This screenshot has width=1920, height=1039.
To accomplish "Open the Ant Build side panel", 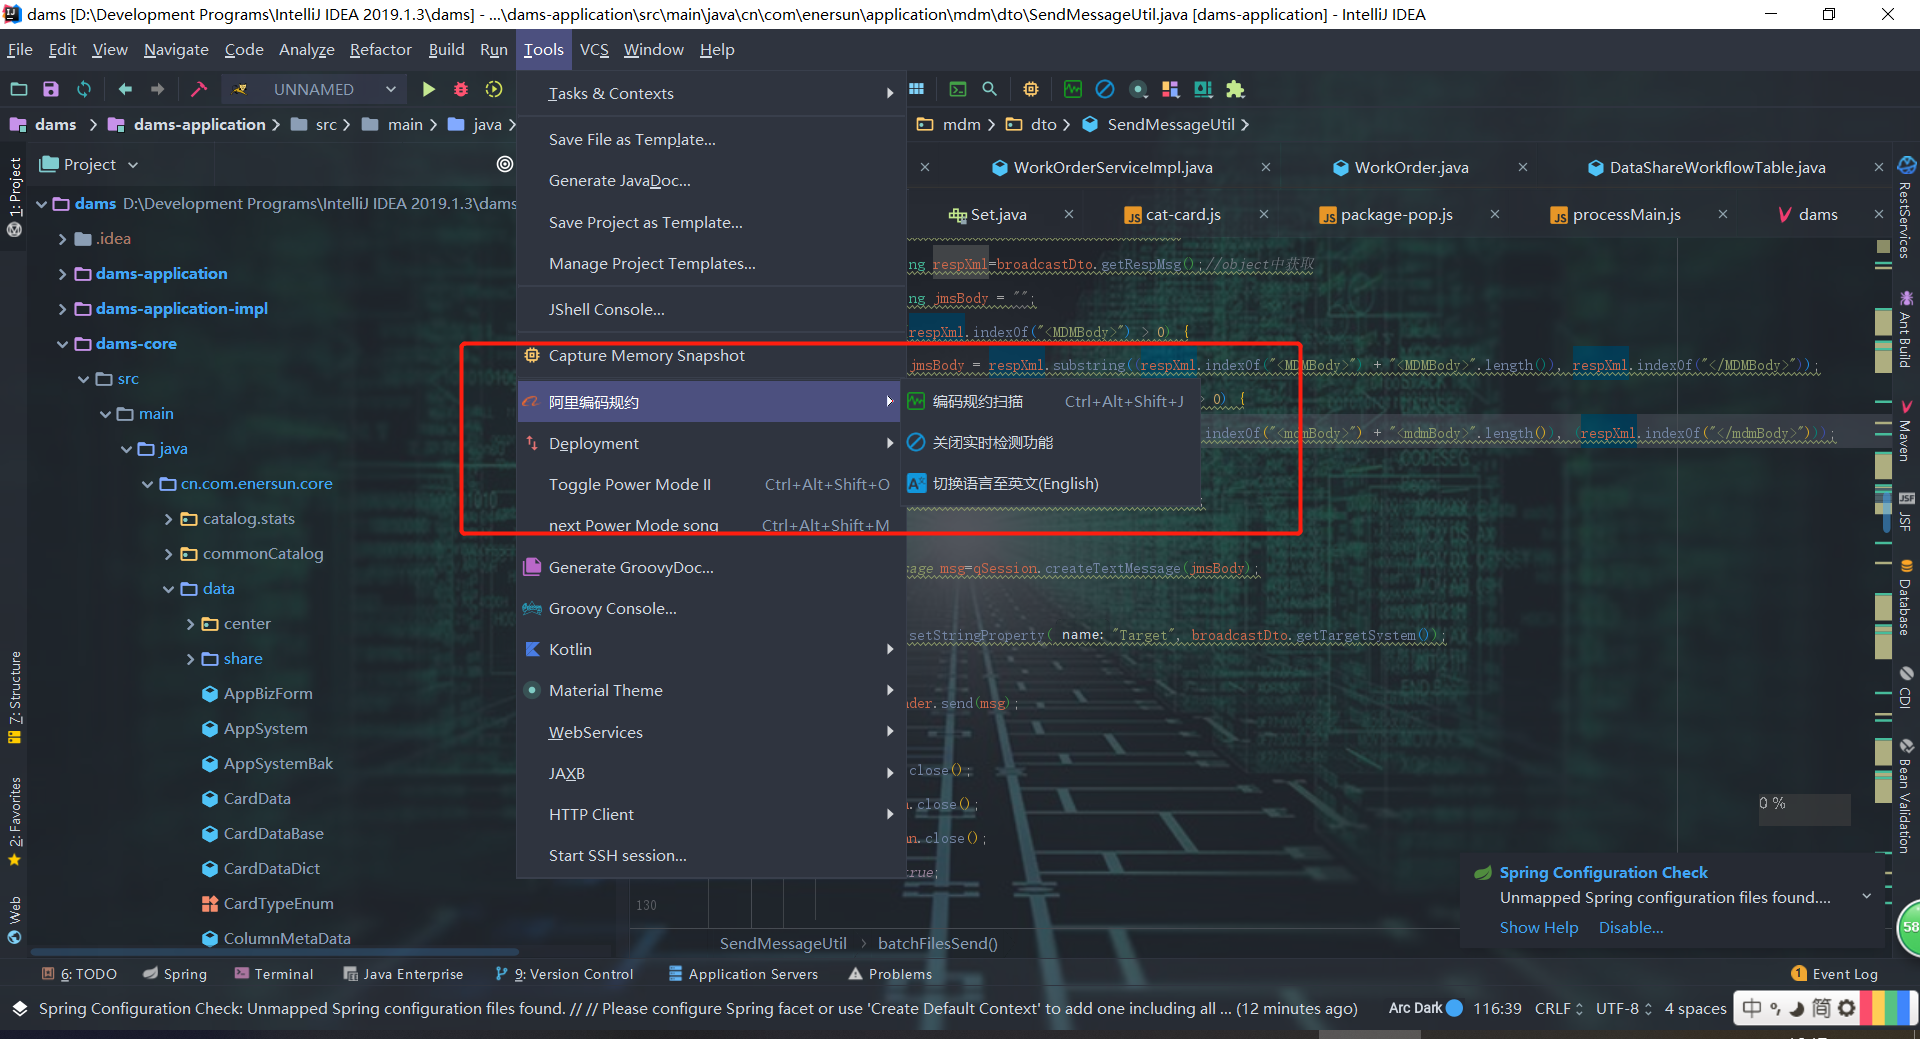I will click(1906, 330).
